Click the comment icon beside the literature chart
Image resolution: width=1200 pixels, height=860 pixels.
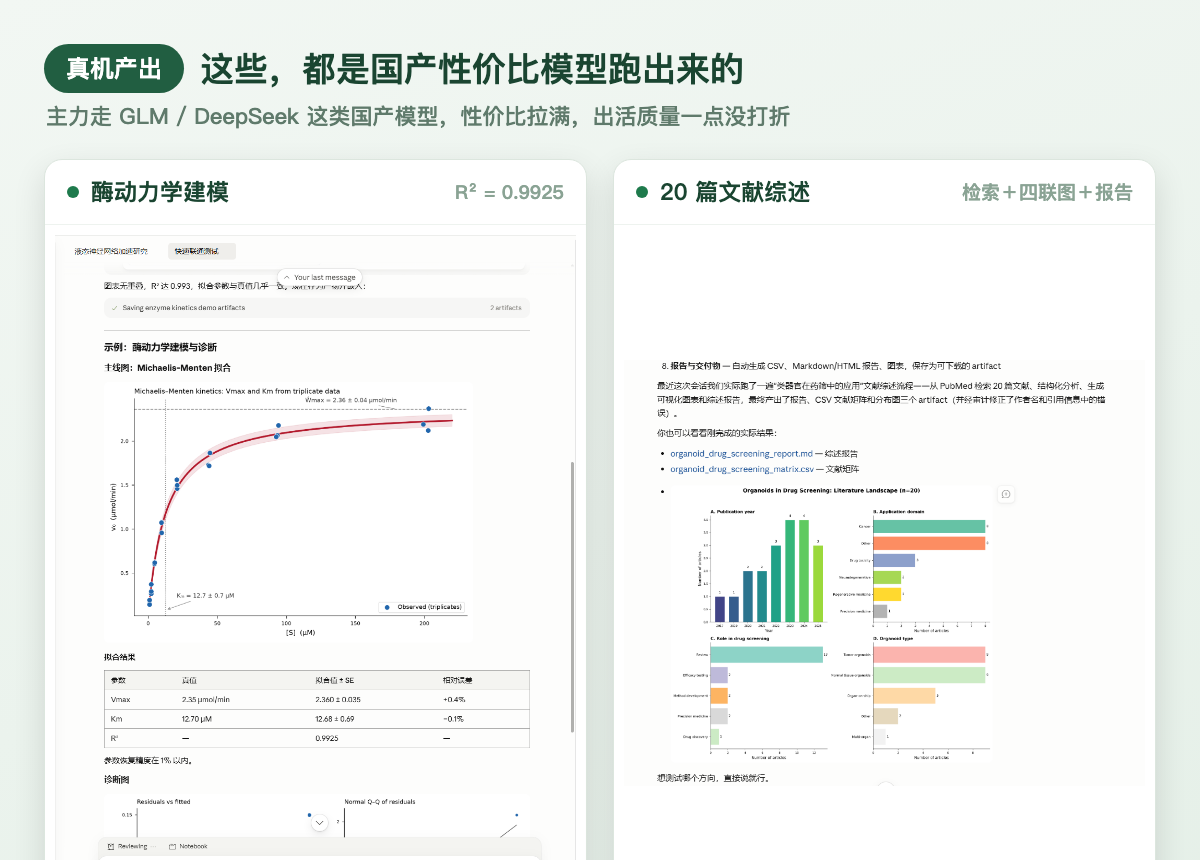pyautogui.click(x=1005, y=494)
